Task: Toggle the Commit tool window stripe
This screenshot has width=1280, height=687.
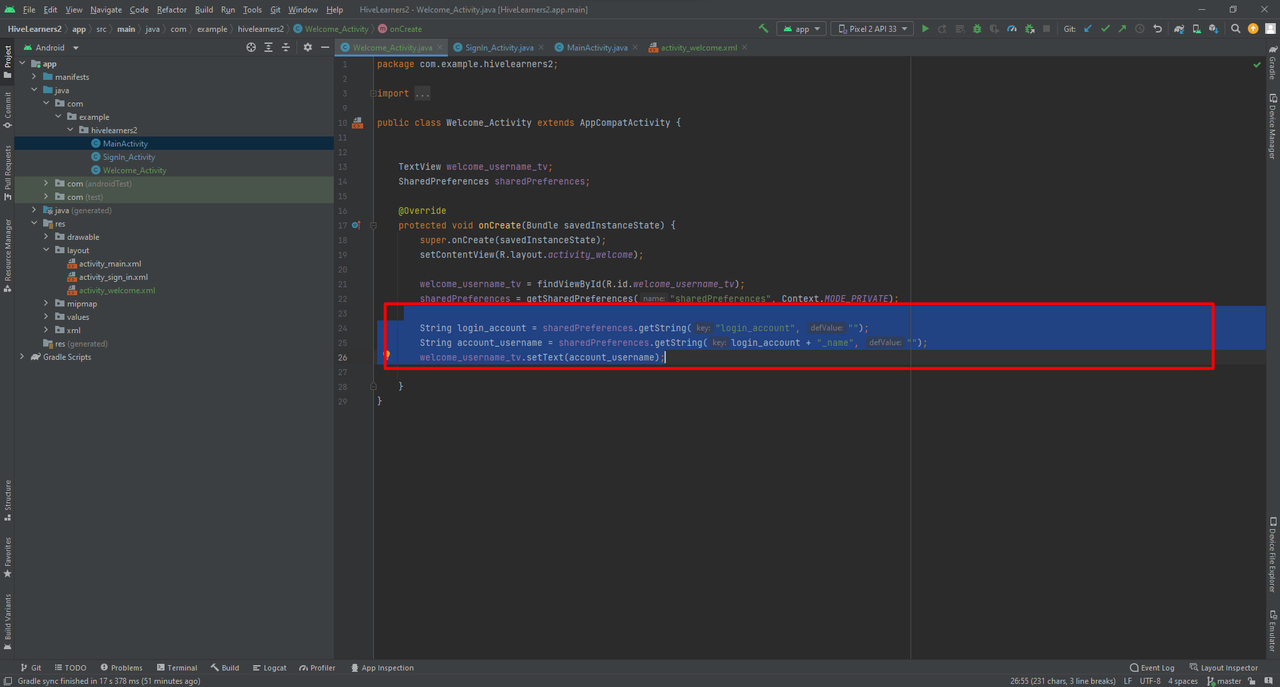Action: click(7, 110)
